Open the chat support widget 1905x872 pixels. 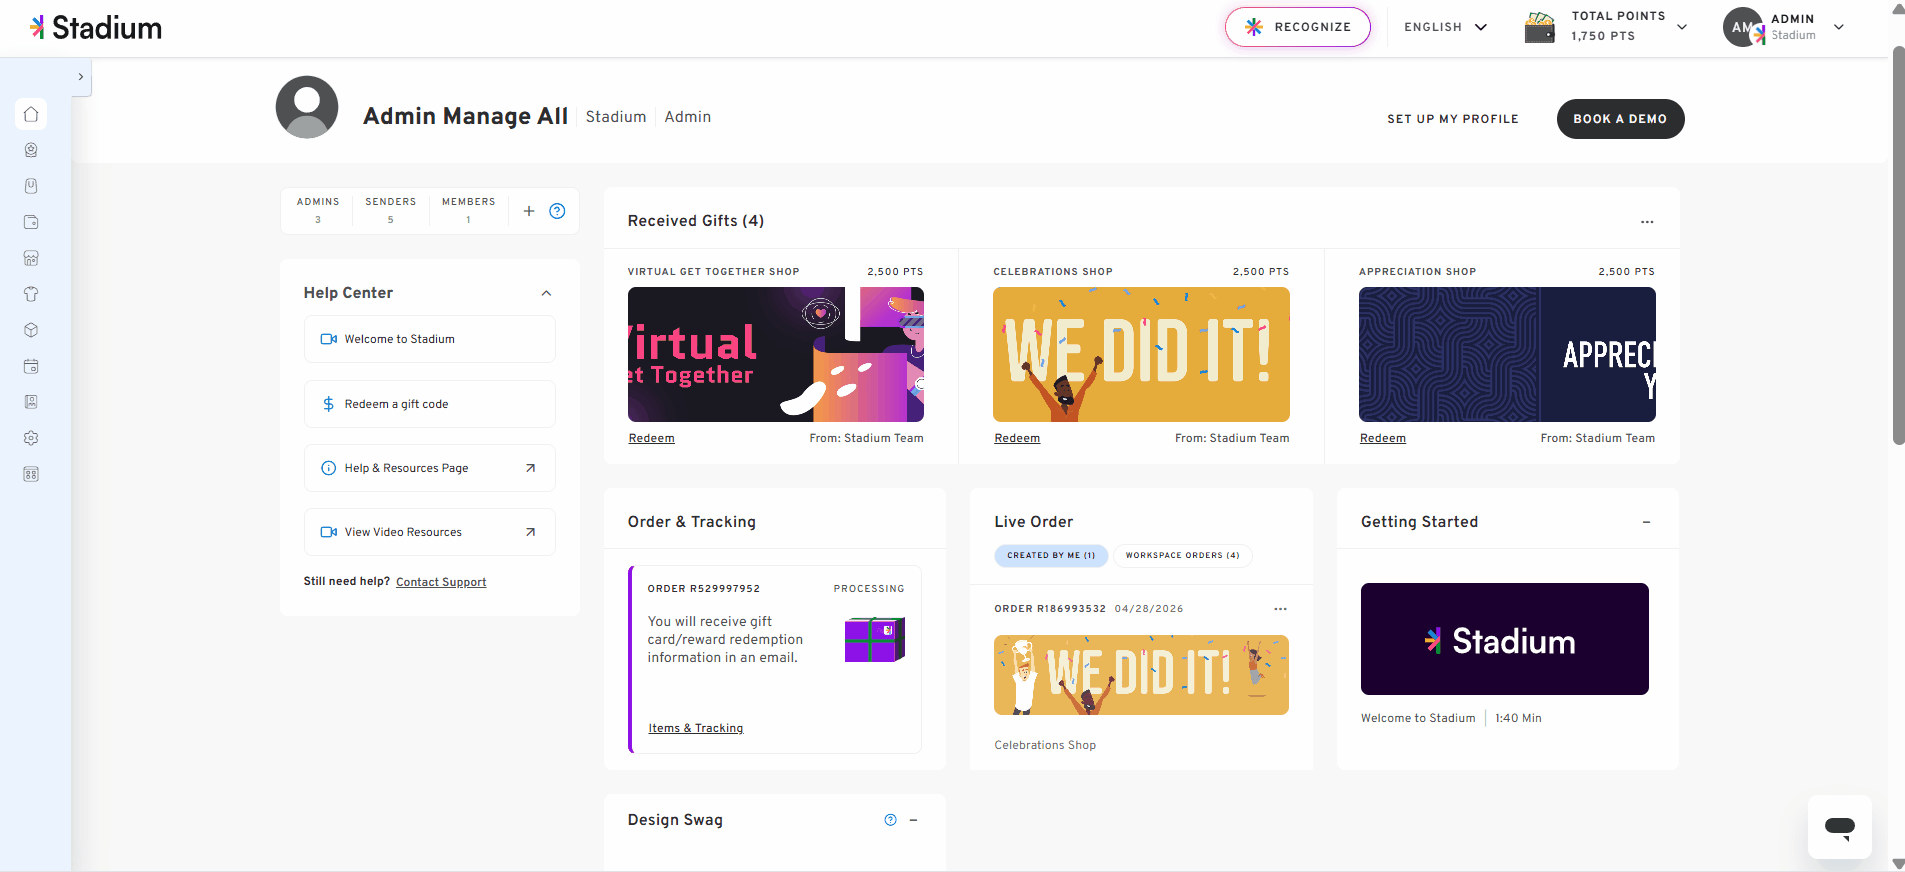click(x=1840, y=827)
